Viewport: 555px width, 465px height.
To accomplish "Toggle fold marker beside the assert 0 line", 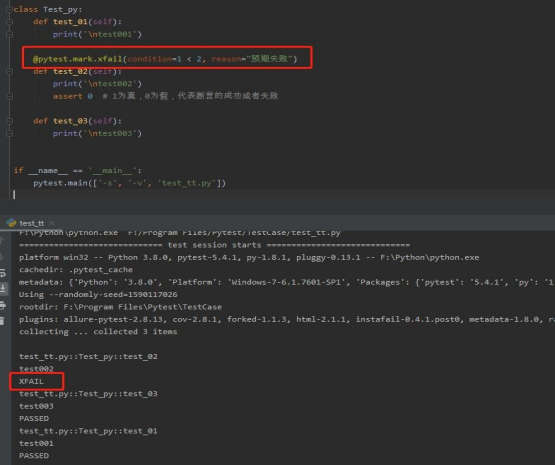I will pyautogui.click(x=10, y=96).
